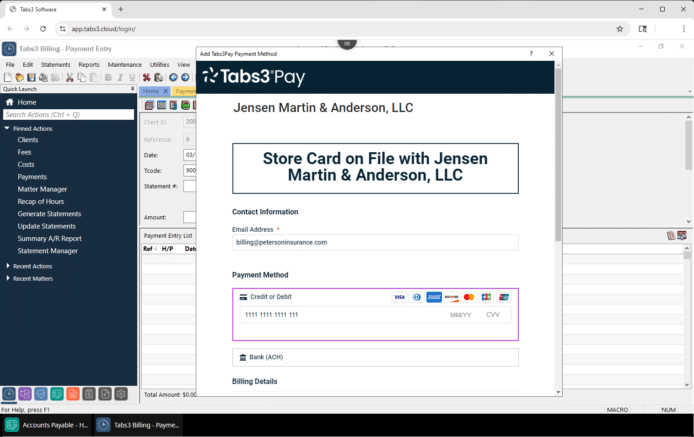Viewport: 694px width, 437px height.
Task: Expand the Recent Actions section
Action: pos(8,266)
